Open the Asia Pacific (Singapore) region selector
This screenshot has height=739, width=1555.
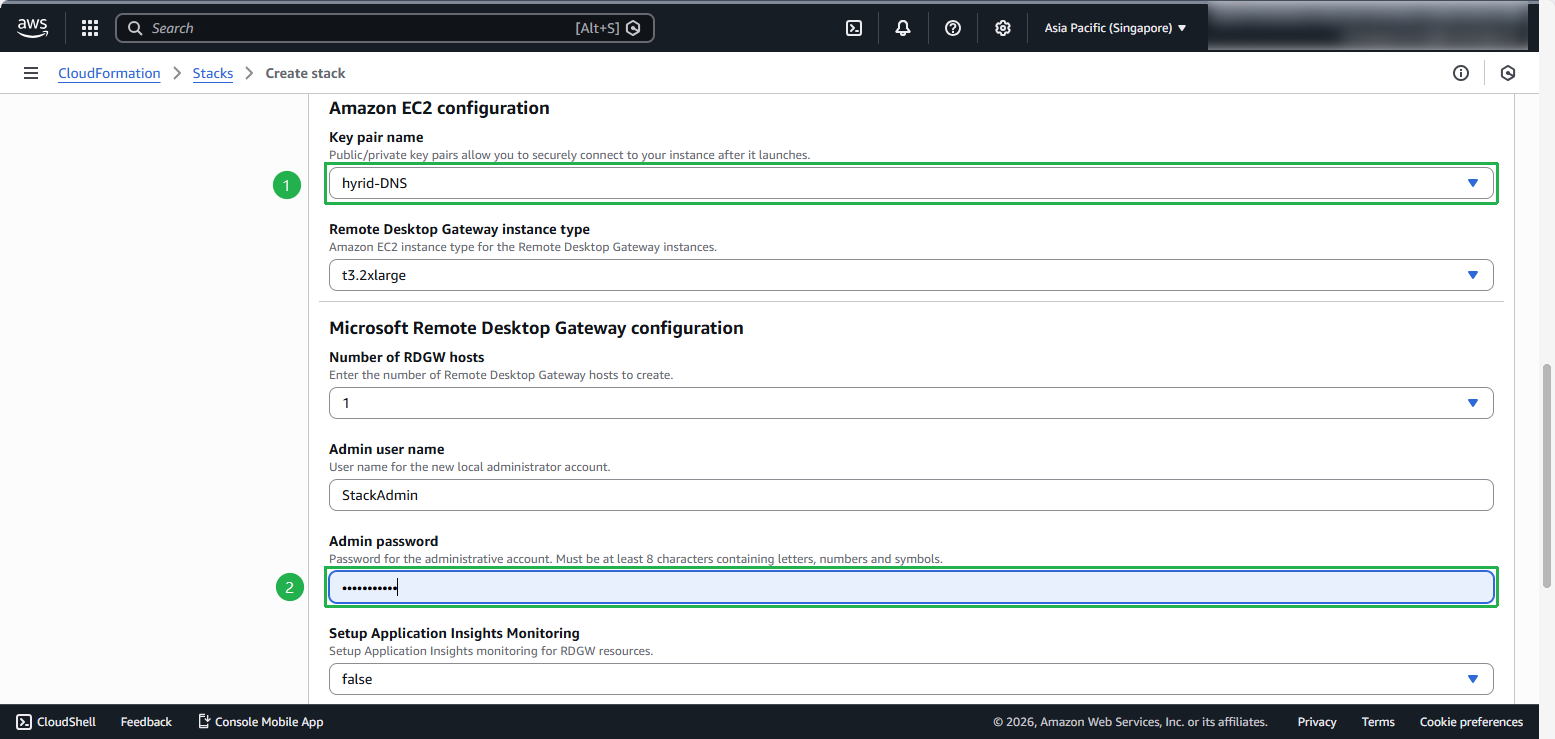pos(1113,27)
